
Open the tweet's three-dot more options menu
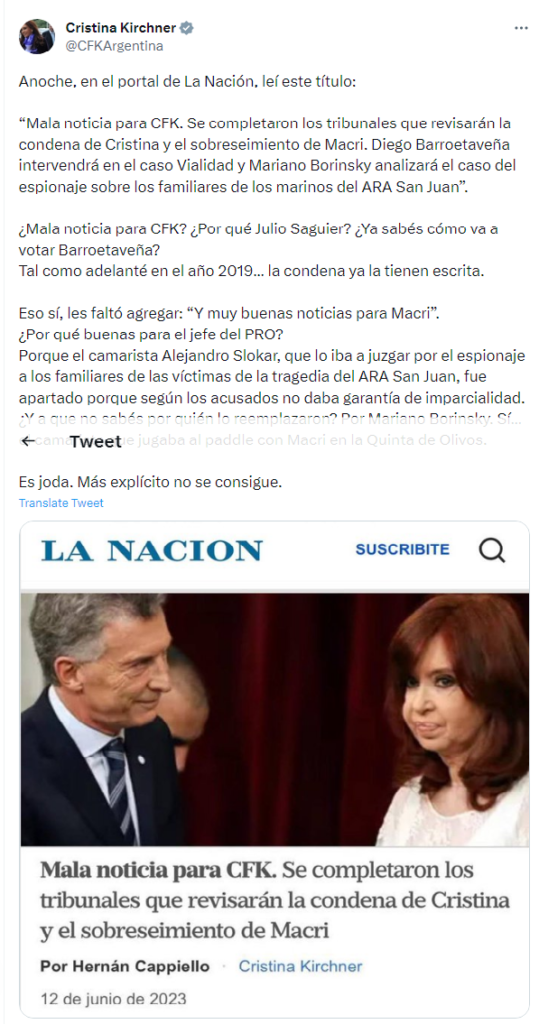click(521, 28)
